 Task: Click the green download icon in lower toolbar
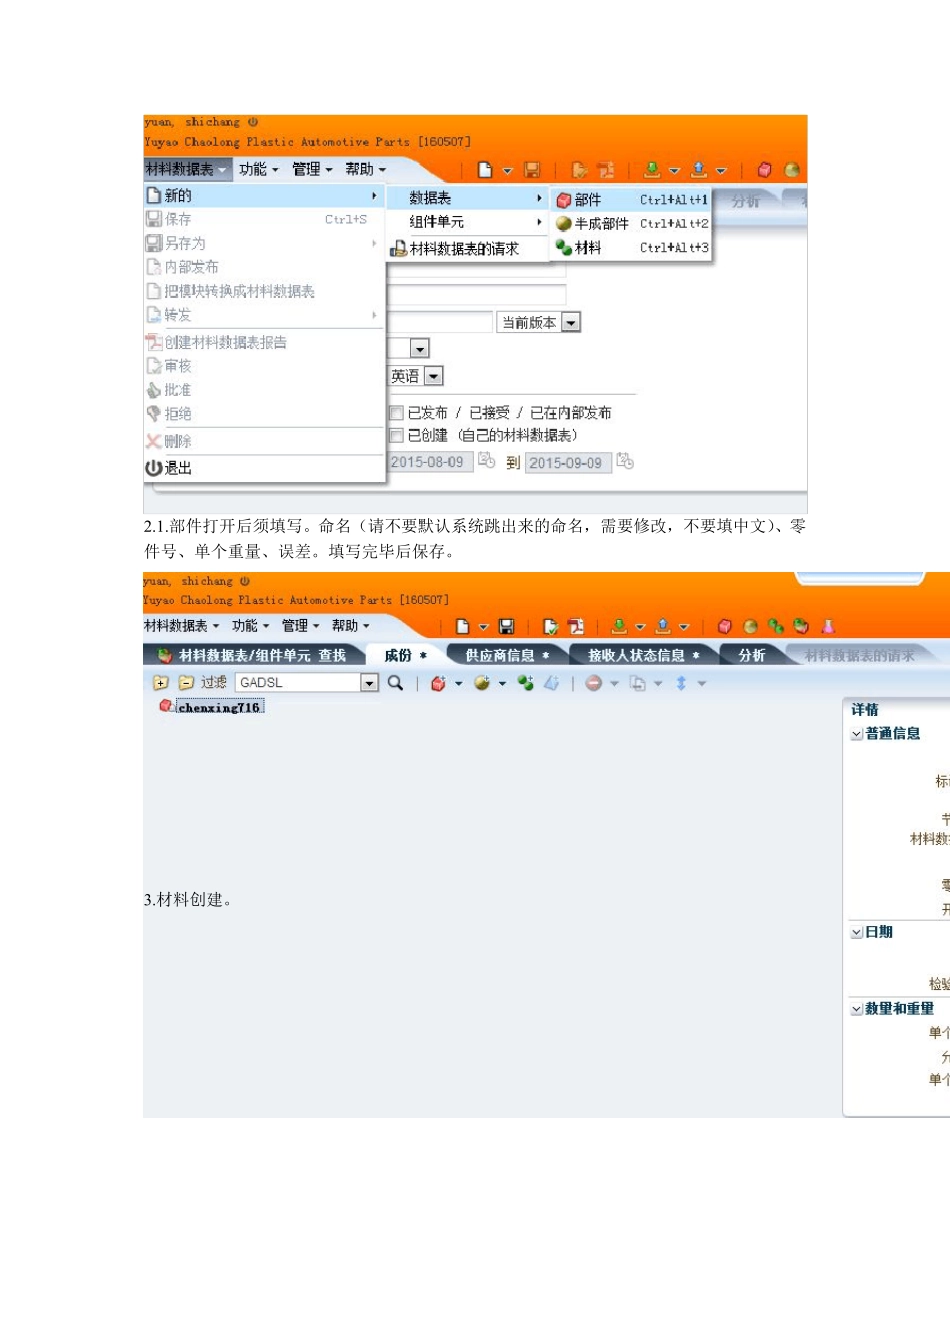click(619, 627)
